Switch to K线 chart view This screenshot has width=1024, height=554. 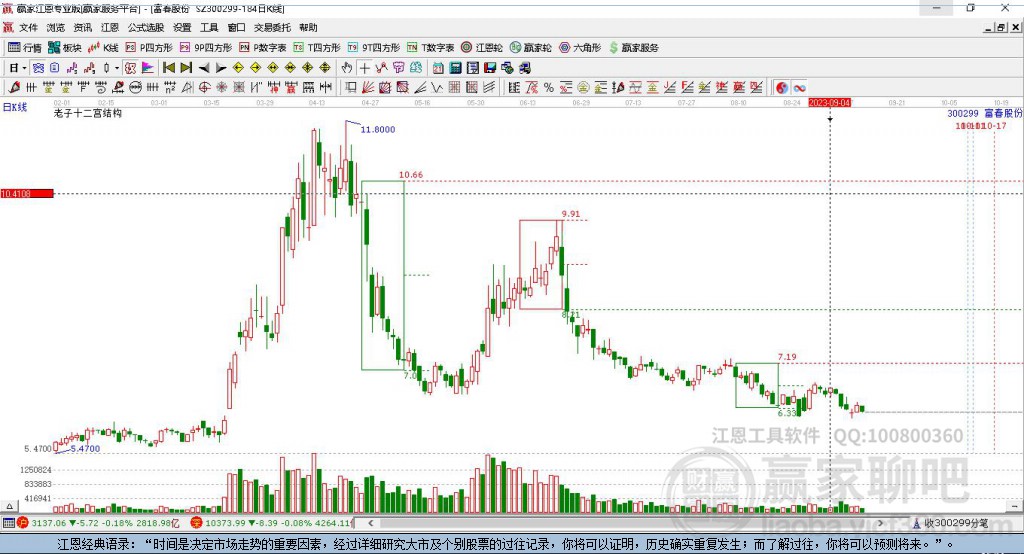[x=103, y=48]
